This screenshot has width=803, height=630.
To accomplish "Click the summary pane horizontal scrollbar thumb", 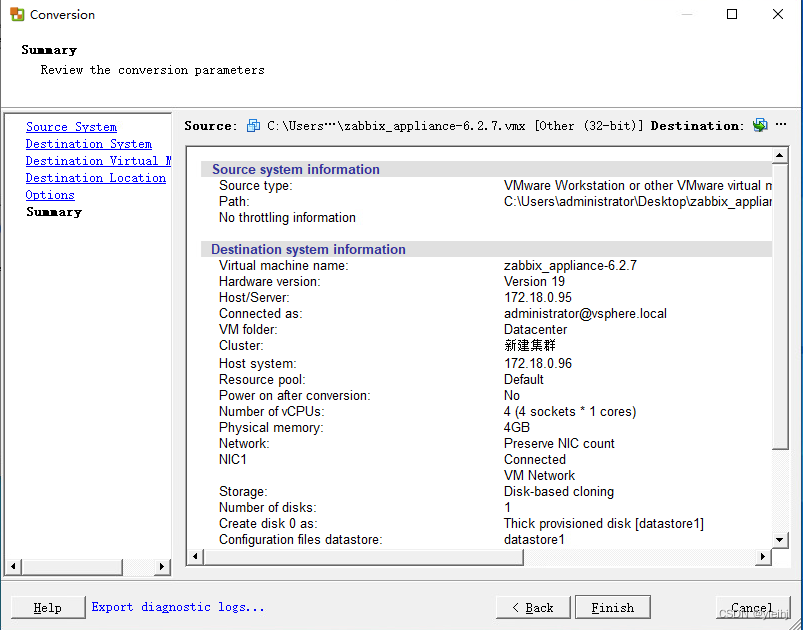I will (363, 556).
